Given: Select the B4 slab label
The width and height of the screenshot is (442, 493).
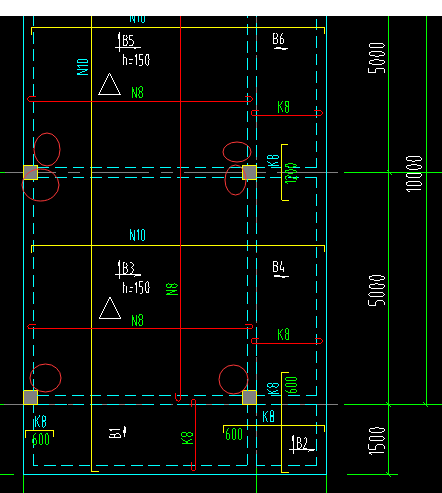Looking at the screenshot, I should click(279, 267).
